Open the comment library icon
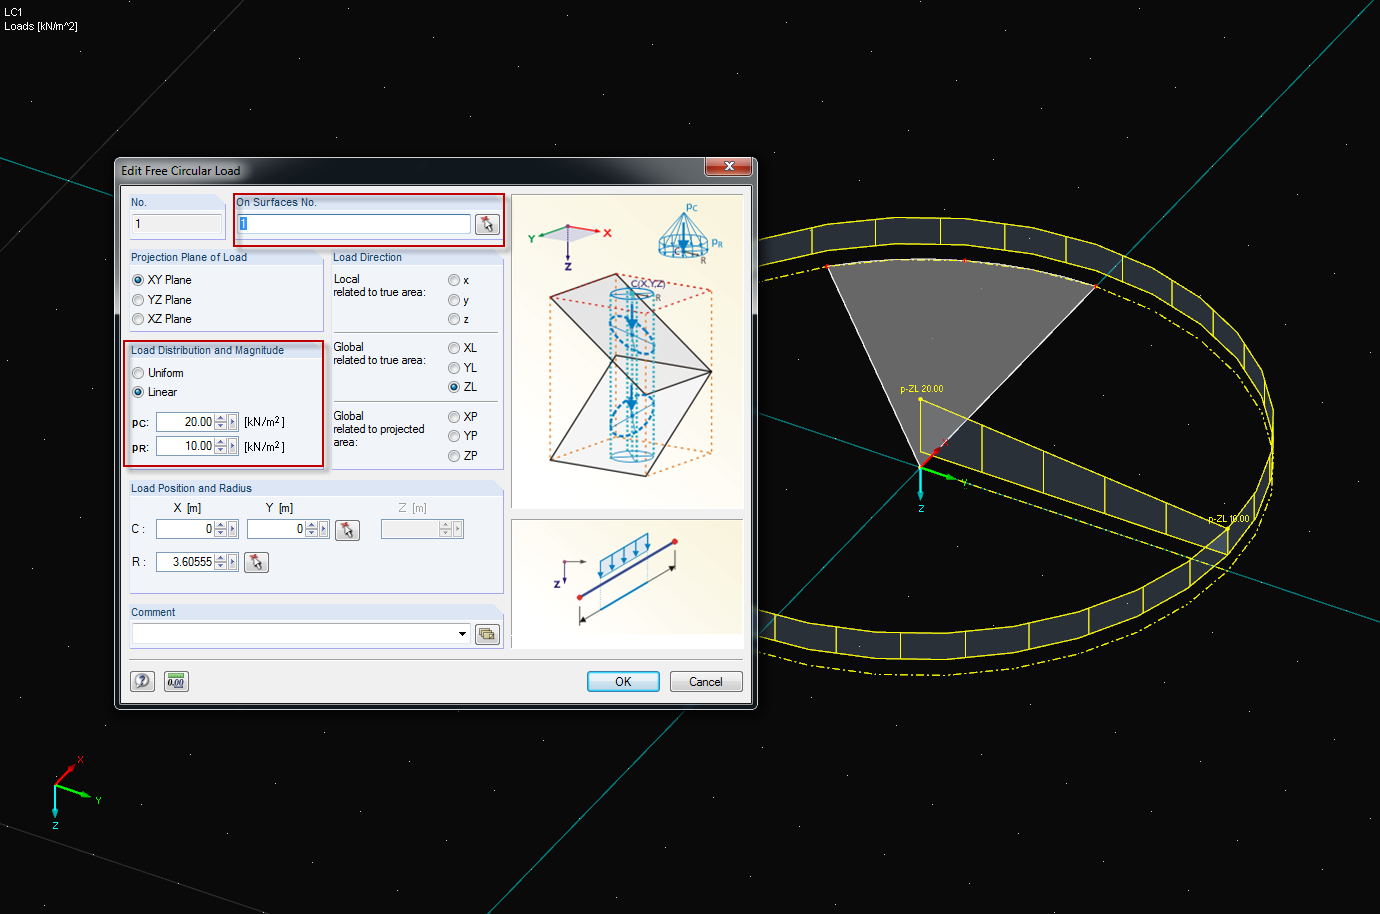This screenshot has height=914, width=1380. (x=487, y=634)
